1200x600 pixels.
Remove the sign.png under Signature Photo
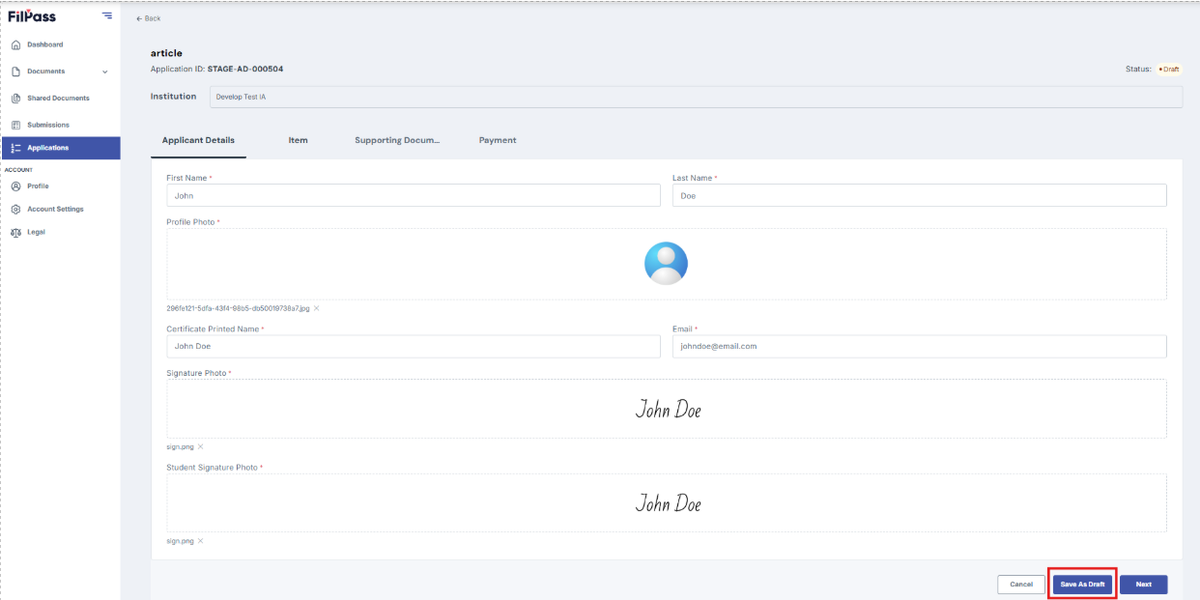click(x=200, y=447)
